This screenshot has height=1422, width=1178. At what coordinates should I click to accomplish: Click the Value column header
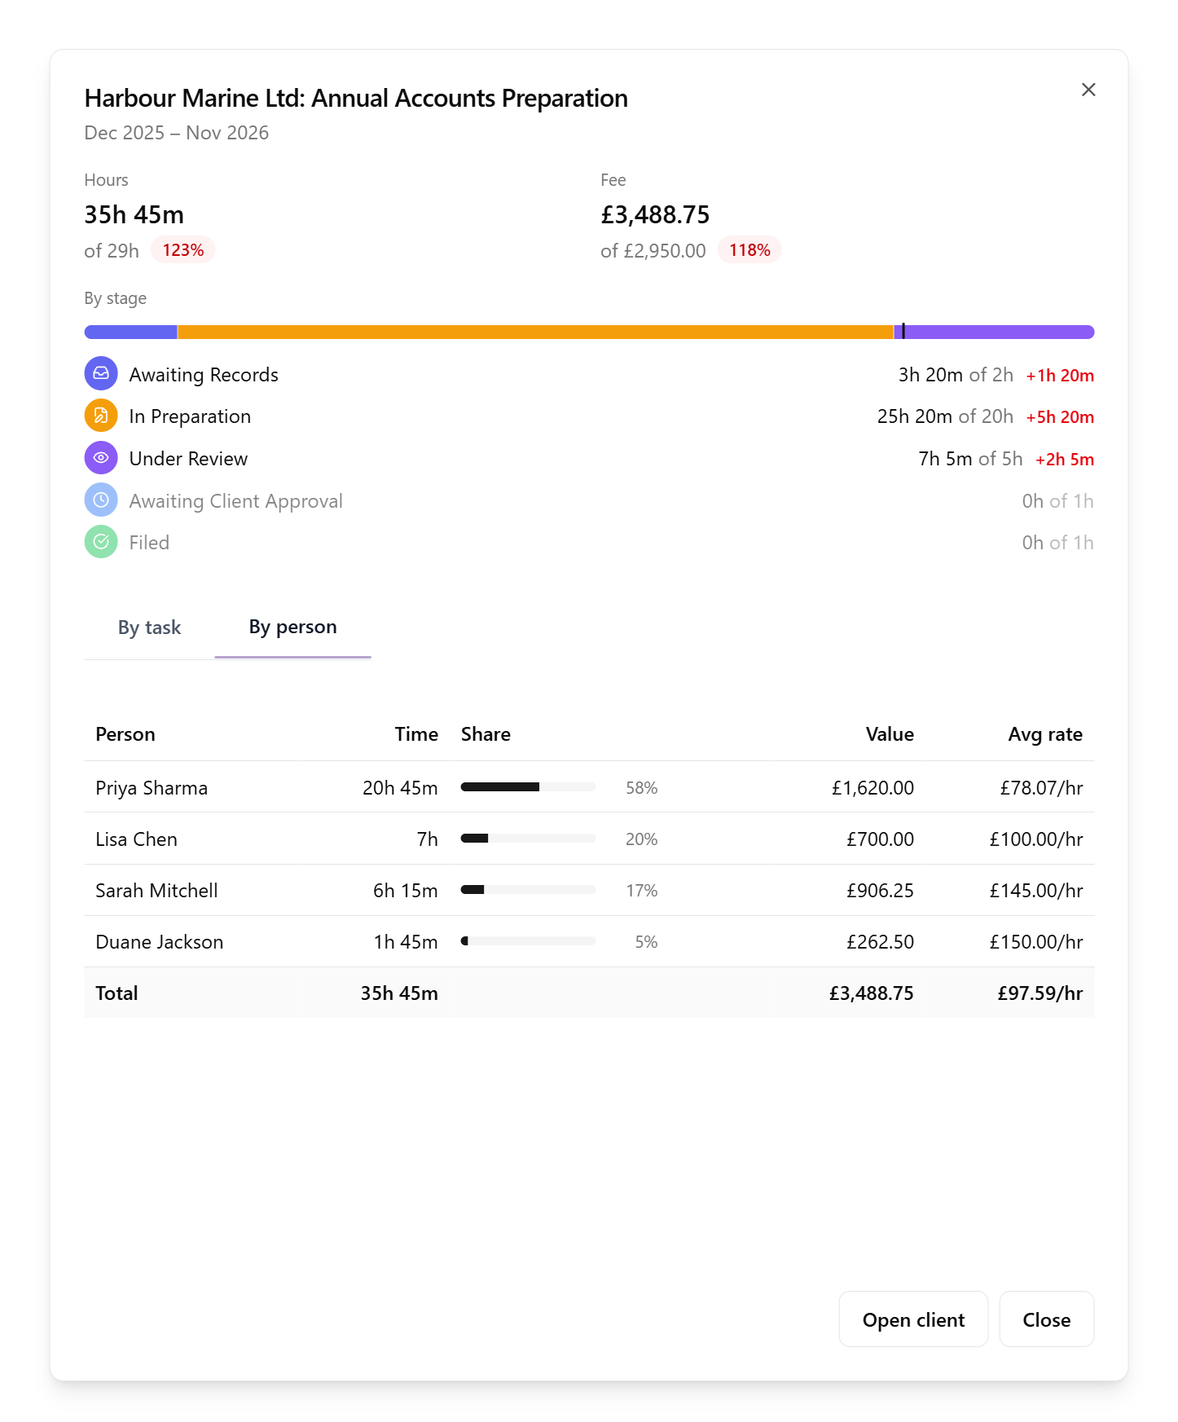tap(889, 734)
